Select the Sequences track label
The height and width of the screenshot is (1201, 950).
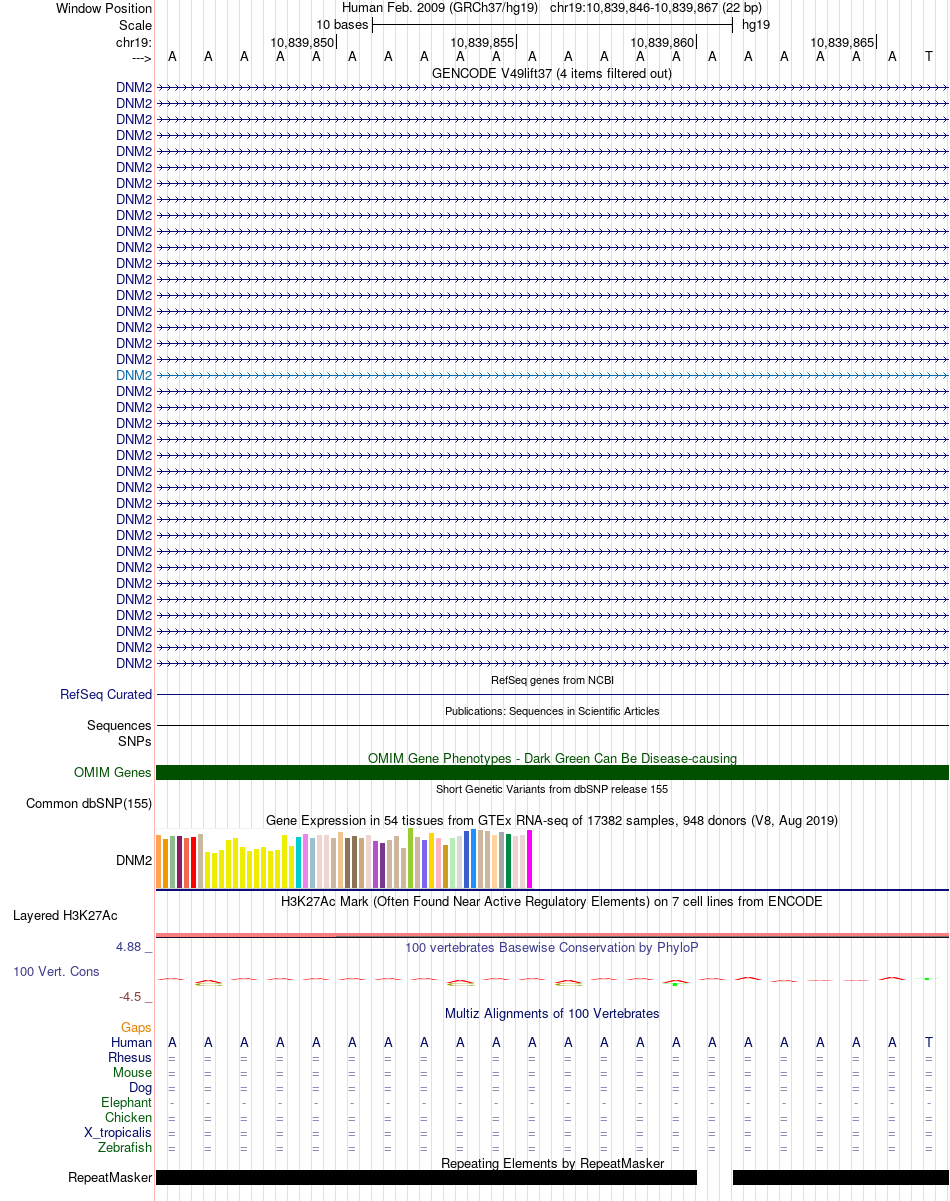119,725
